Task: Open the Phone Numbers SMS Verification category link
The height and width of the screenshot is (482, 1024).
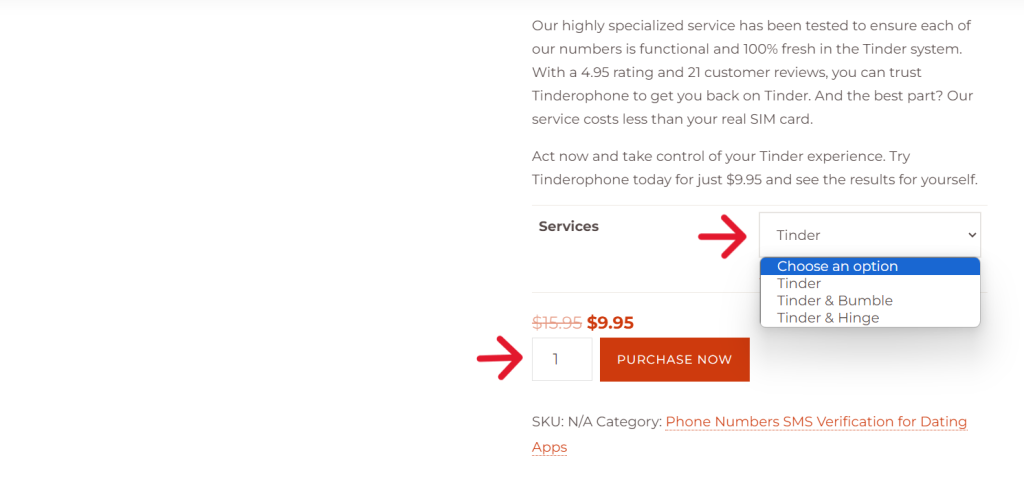Action: click(x=815, y=422)
